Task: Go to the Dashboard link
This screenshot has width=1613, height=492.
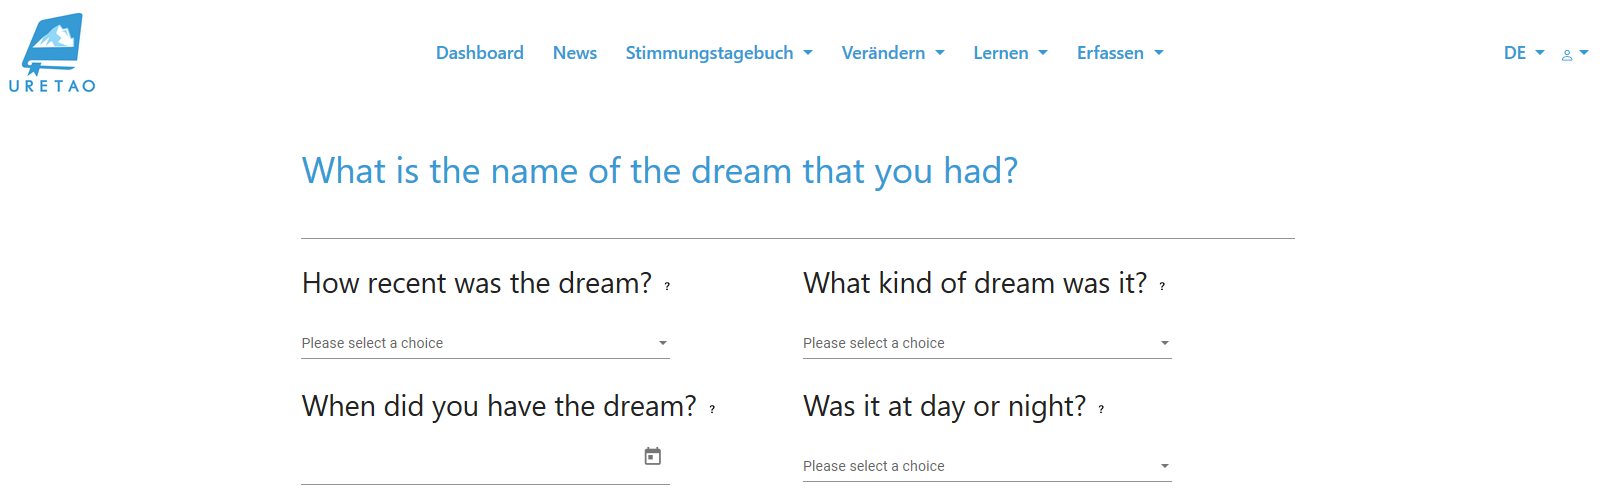Action: 480,53
